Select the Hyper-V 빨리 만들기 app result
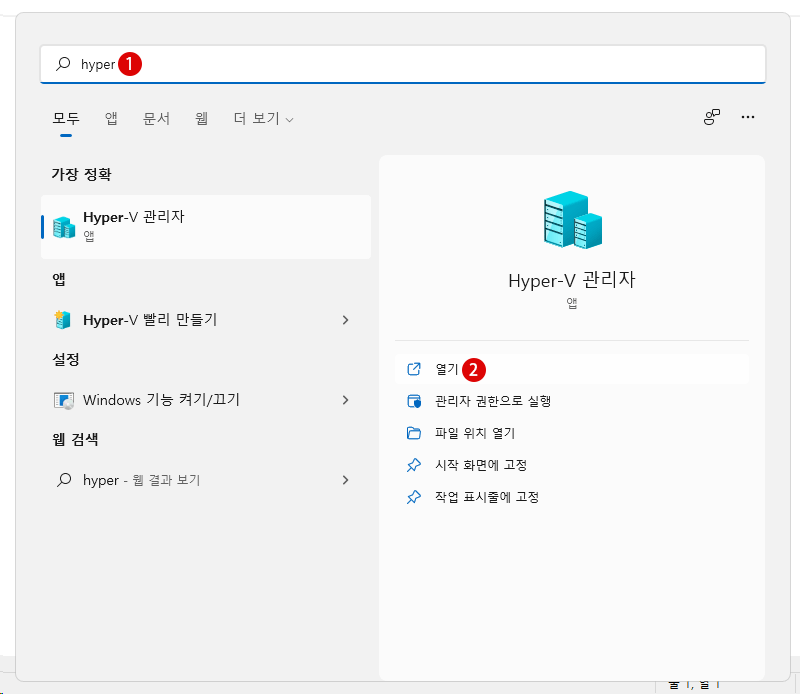The height and width of the screenshot is (694, 800). point(206,320)
